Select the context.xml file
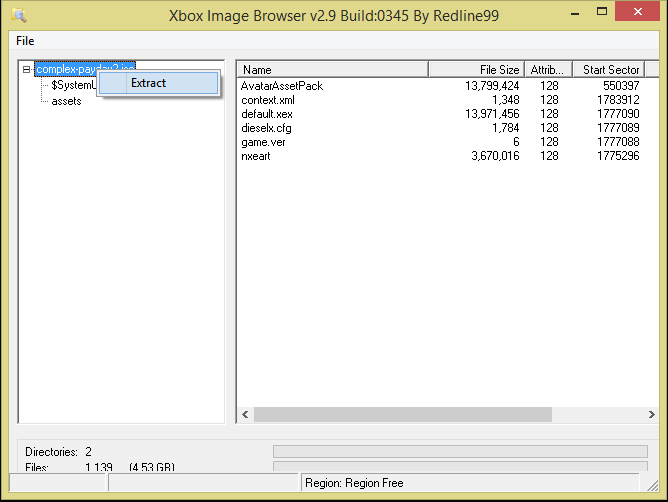 [267, 100]
